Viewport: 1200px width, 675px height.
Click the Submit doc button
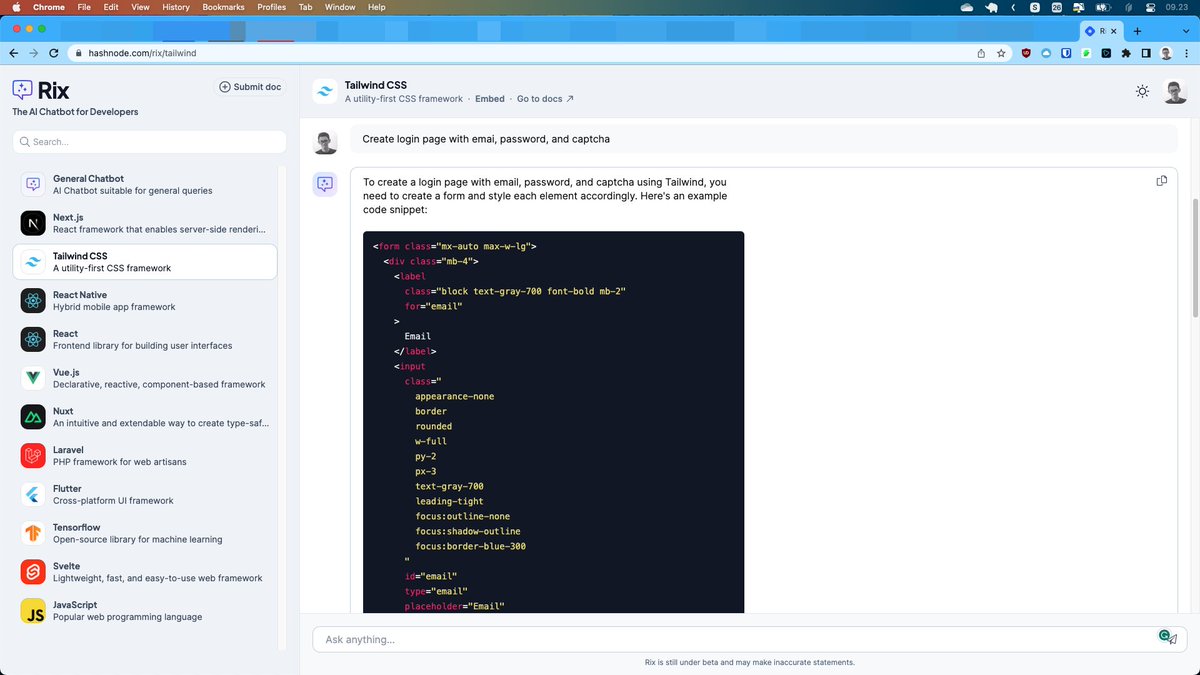(250, 87)
